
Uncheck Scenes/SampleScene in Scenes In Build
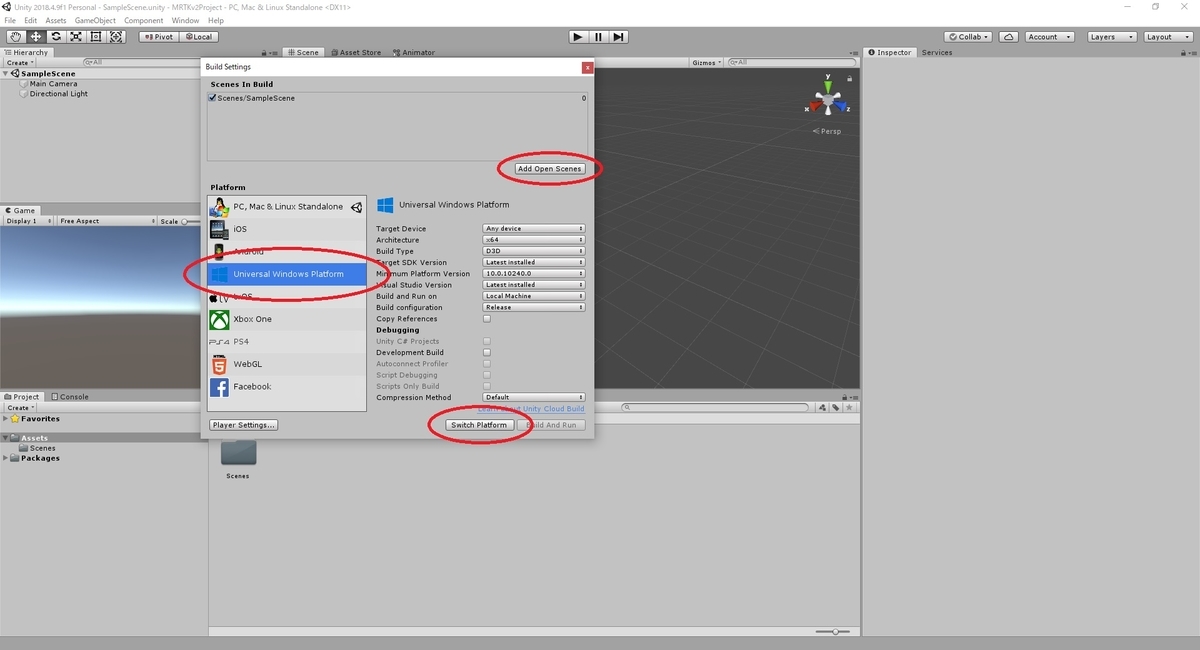[212, 98]
